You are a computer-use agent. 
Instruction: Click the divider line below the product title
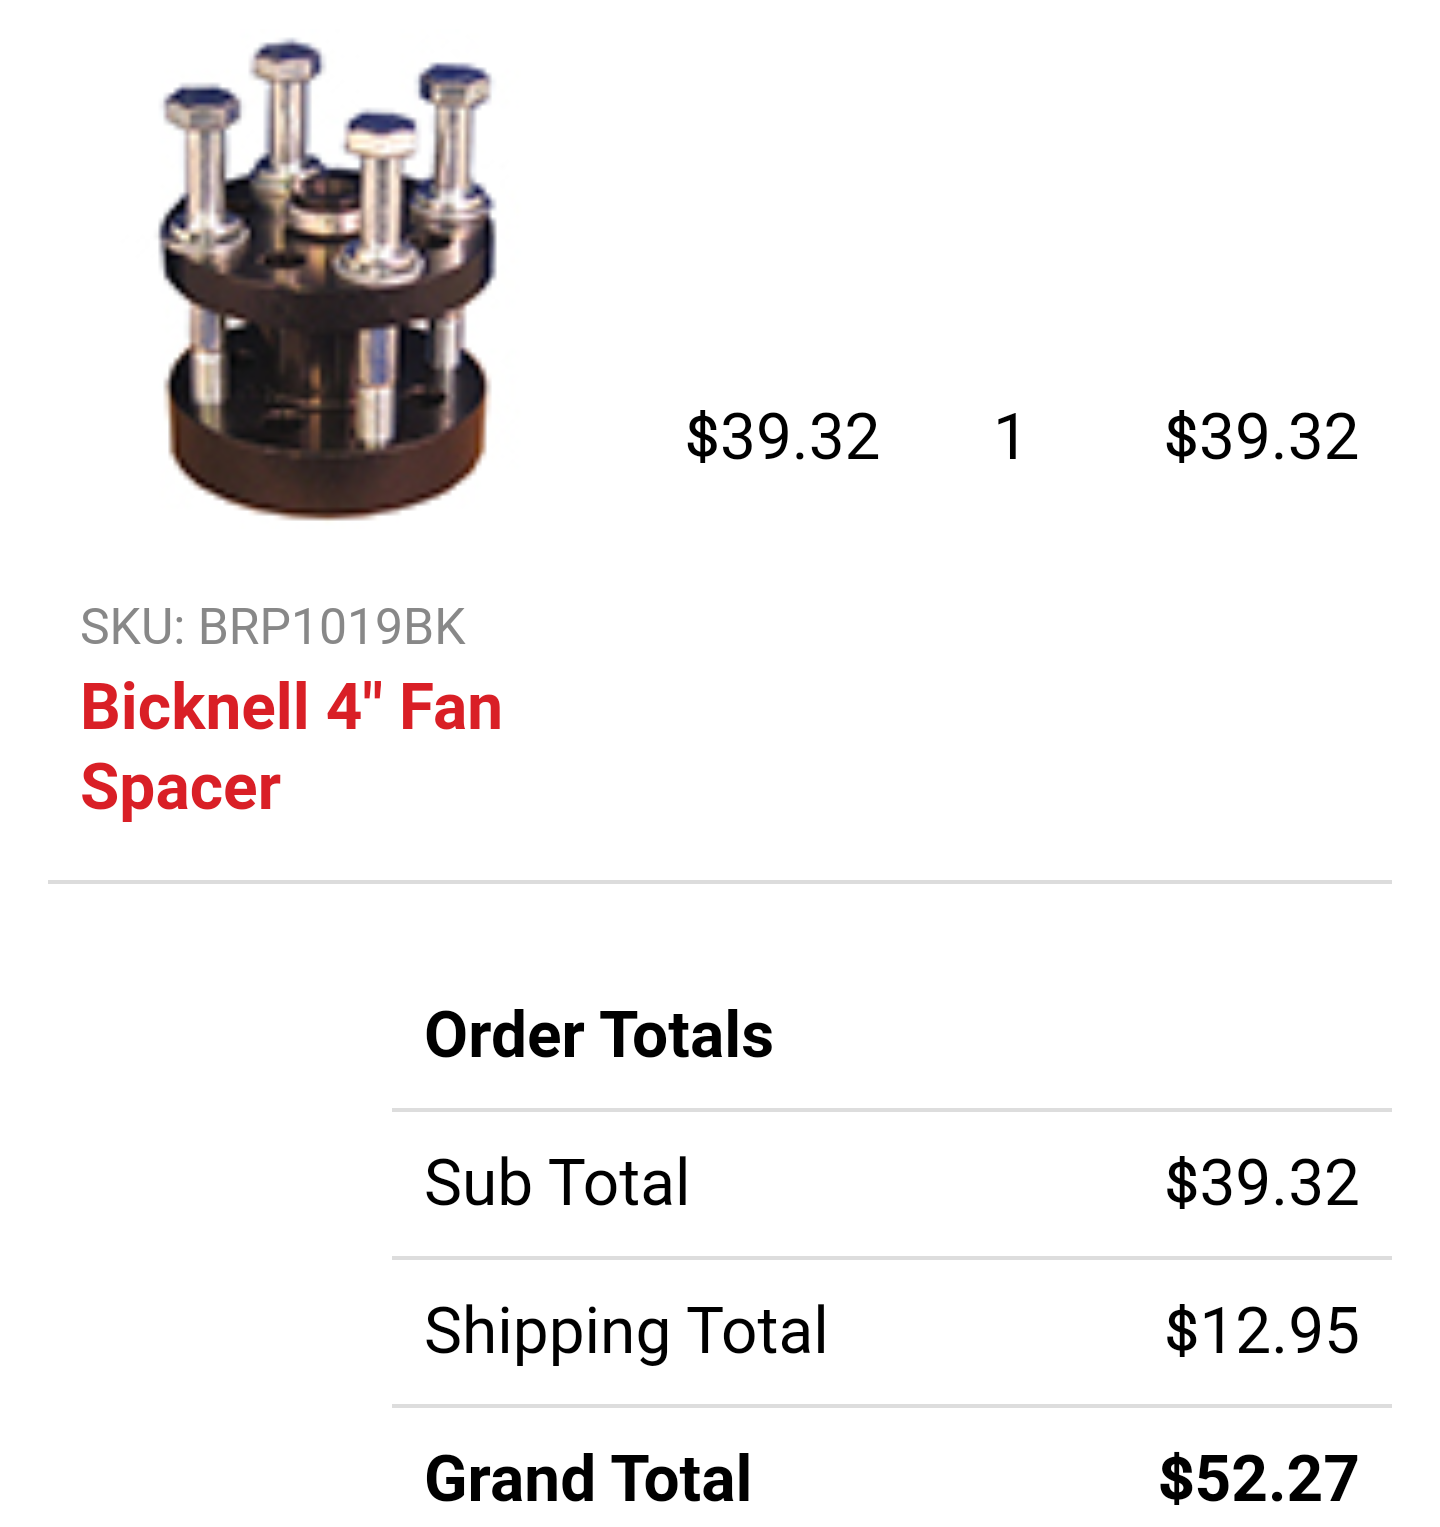720,882
